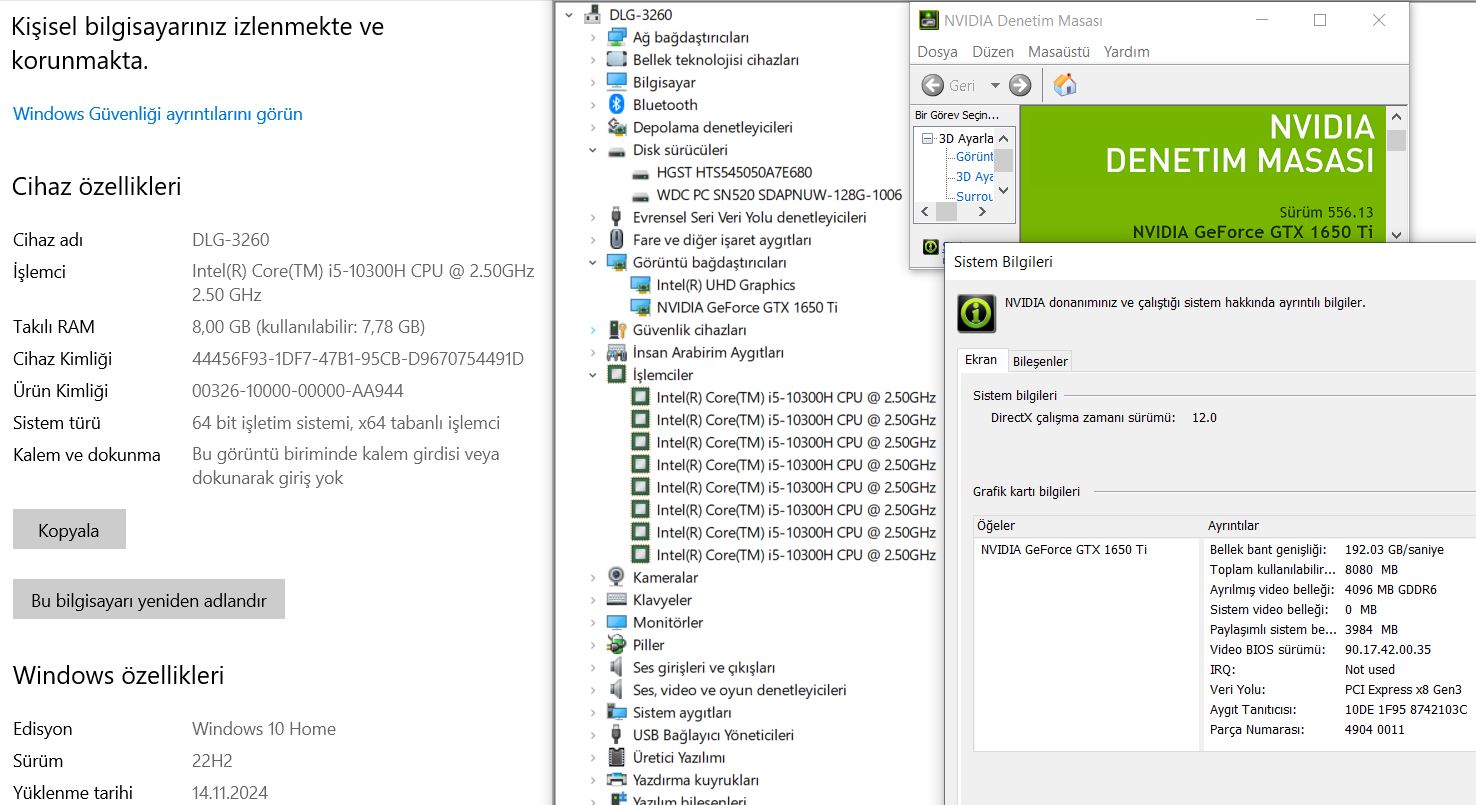Click the Yazdırma kuyrukları printer icon
Image resolution: width=1476 pixels, height=805 pixels.
(x=617, y=780)
